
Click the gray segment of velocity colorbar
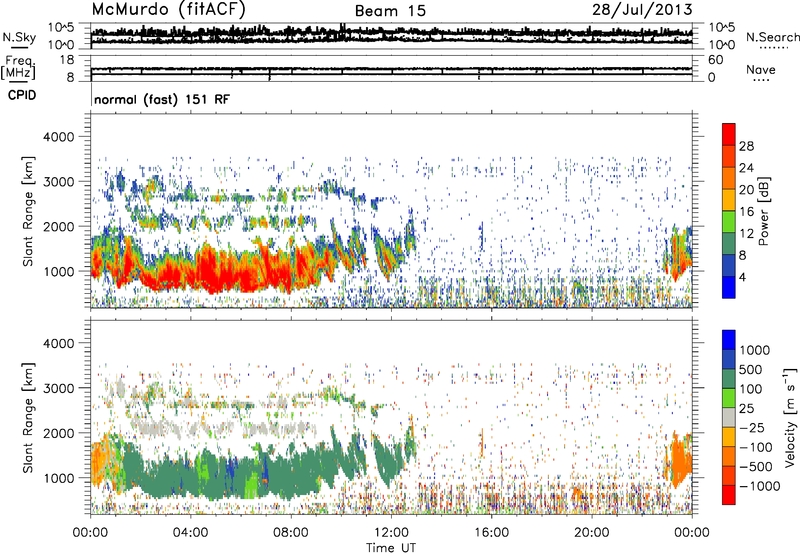pyautogui.click(x=729, y=418)
